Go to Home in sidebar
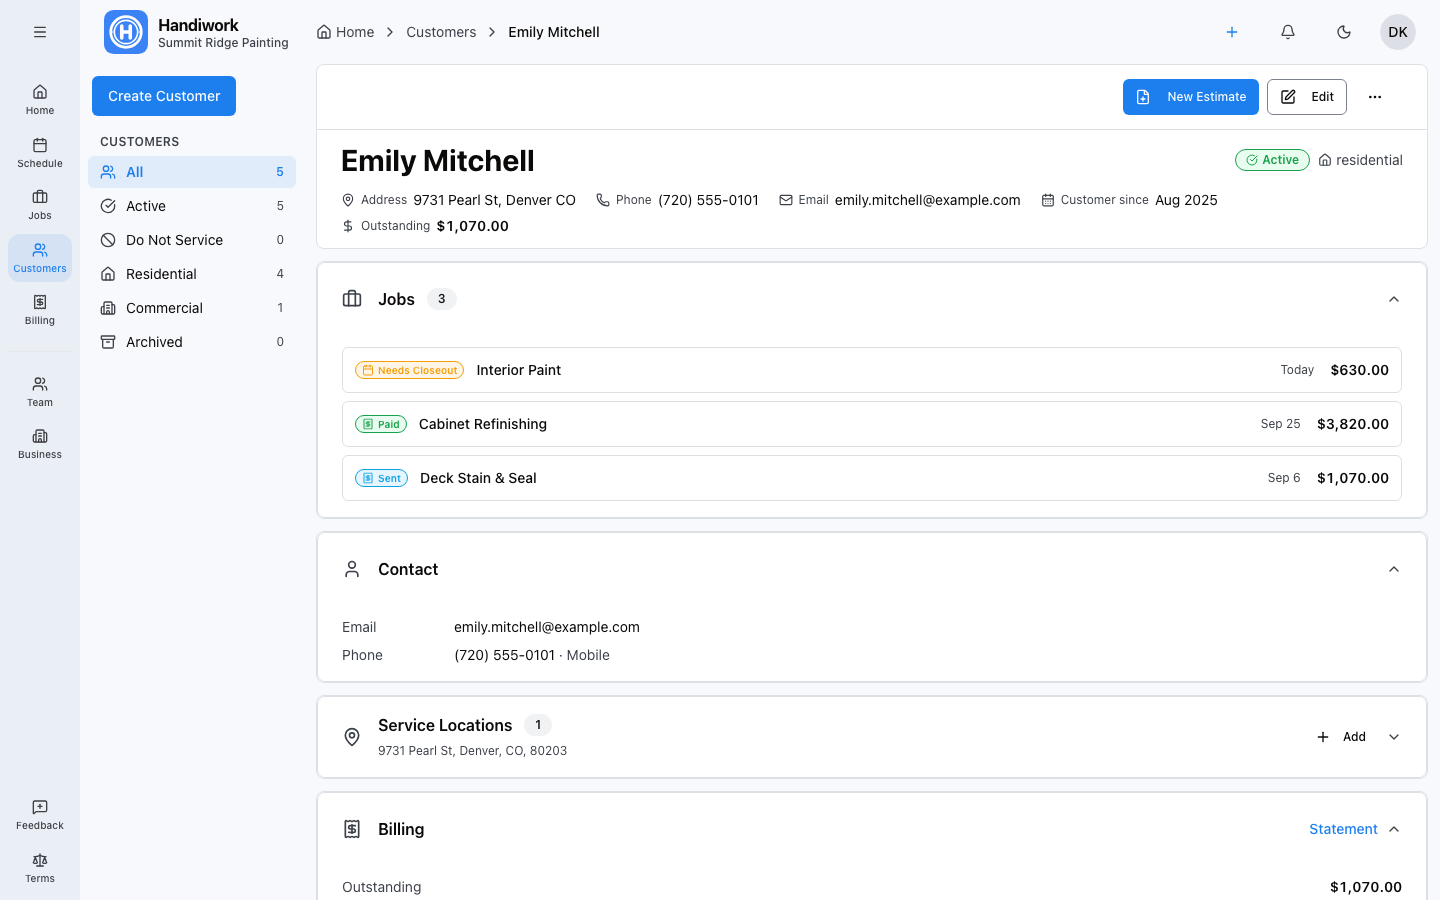Image resolution: width=1440 pixels, height=900 pixels. pos(40,99)
